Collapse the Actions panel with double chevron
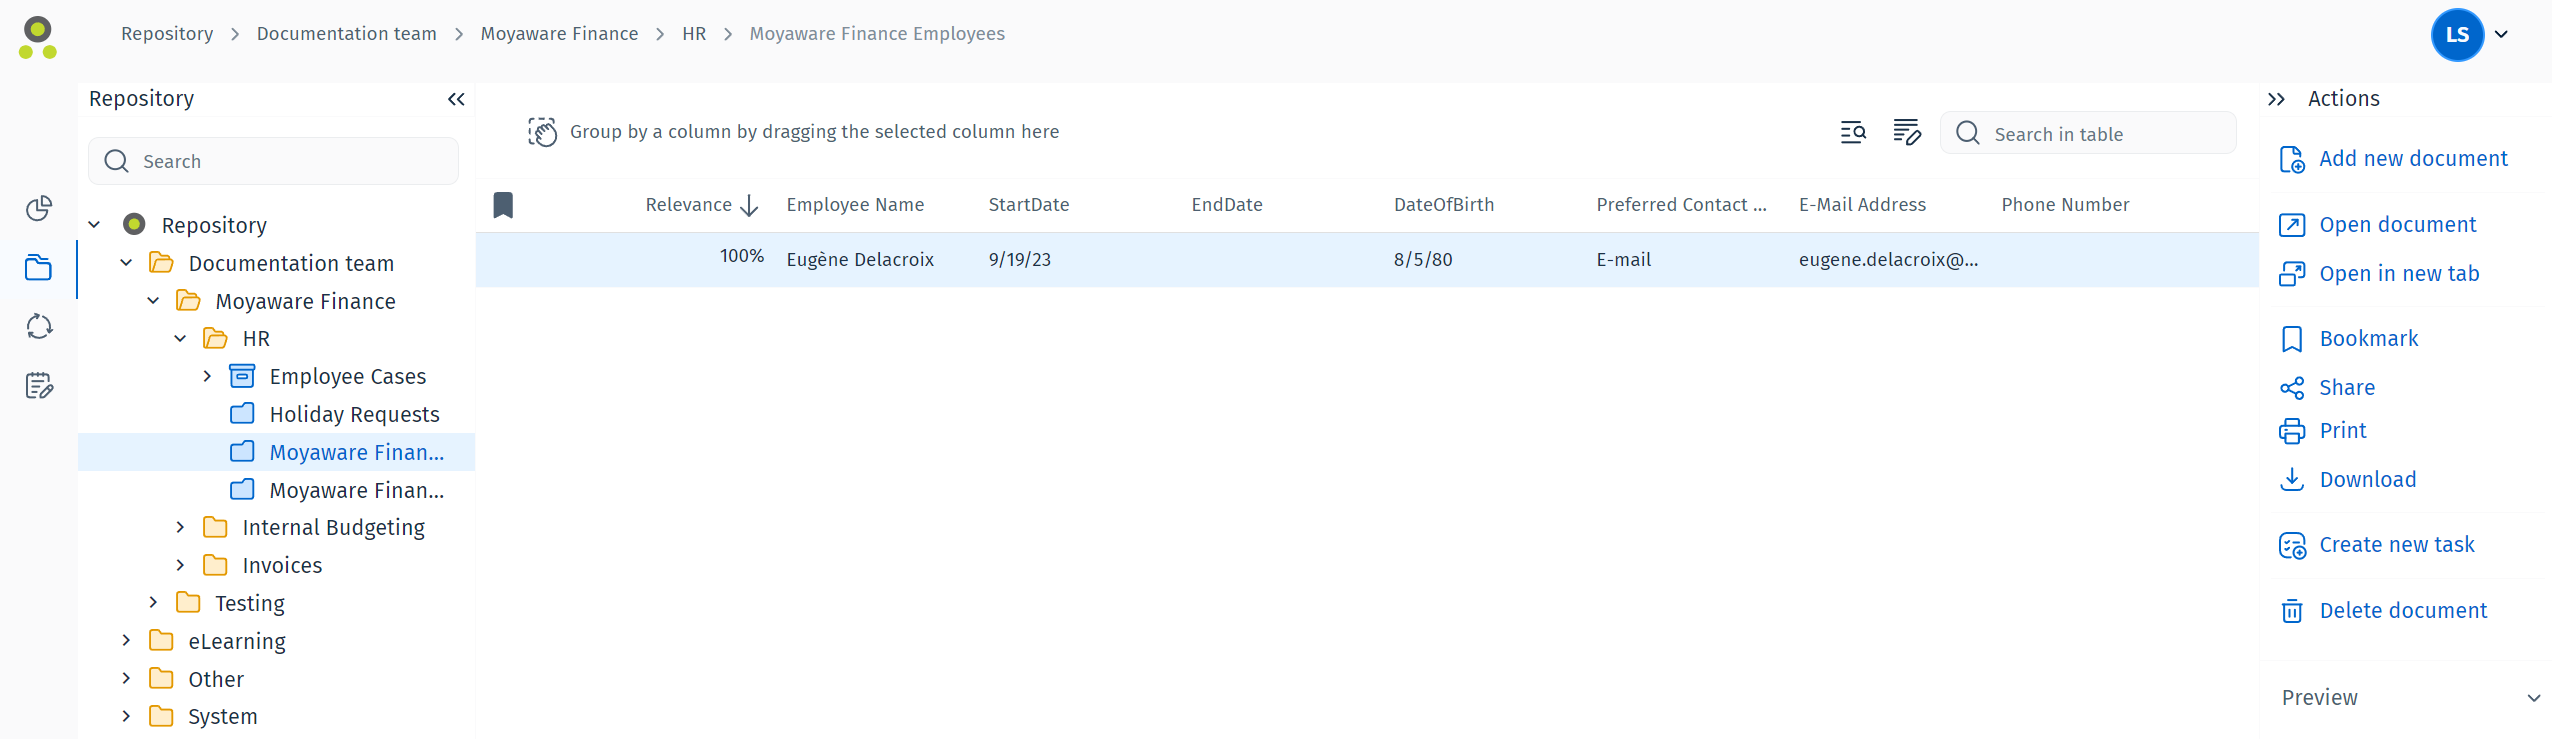This screenshot has height=739, width=2552. tap(2277, 99)
